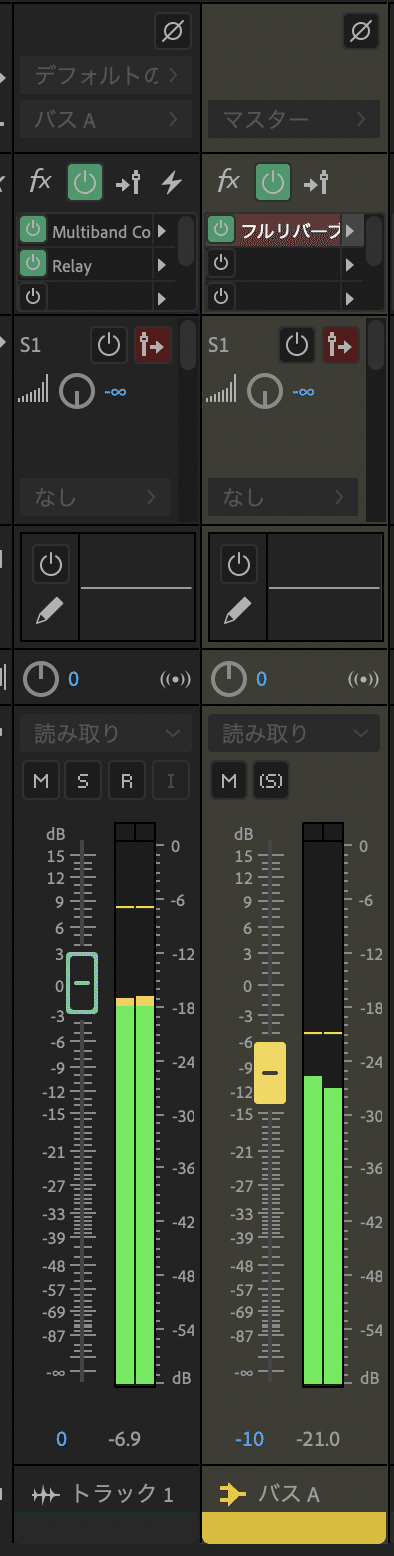Open なし send dropdown on トラック 1
This screenshot has width=394, height=1556.
[95, 497]
